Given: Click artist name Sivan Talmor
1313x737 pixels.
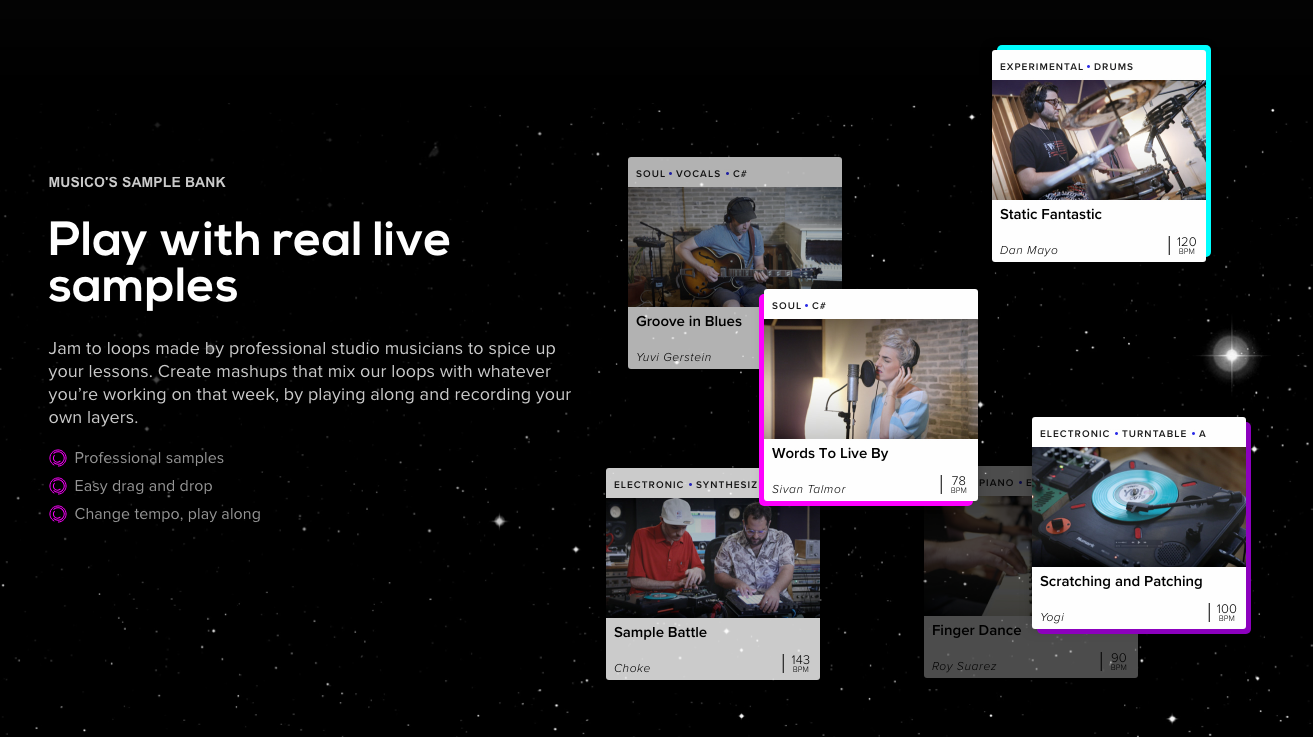Looking at the screenshot, I should coord(809,489).
